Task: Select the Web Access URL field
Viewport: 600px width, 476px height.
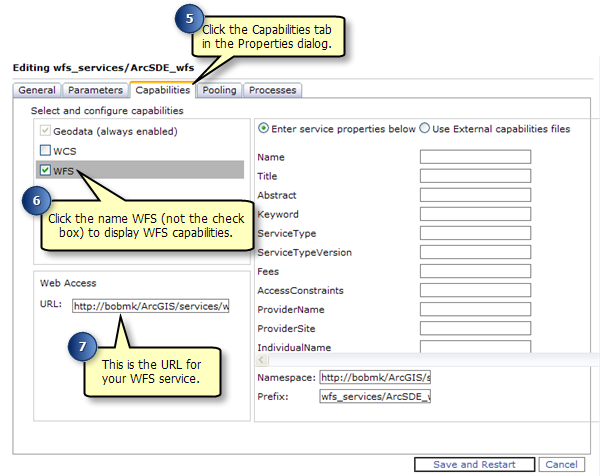Action: click(x=150, y=306)
